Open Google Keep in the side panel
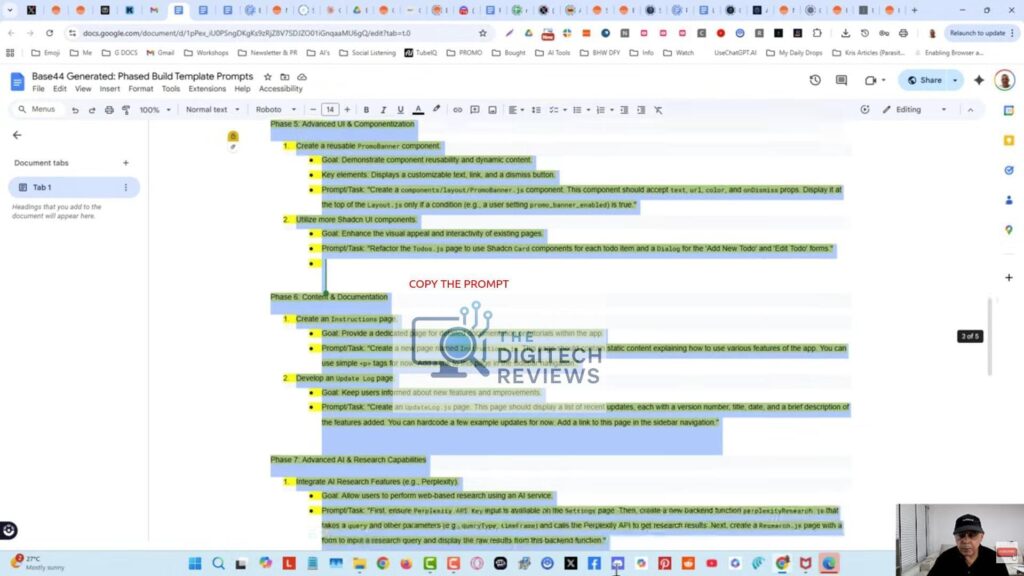The image size is (1024, 576). click(x=1008, y=141)
